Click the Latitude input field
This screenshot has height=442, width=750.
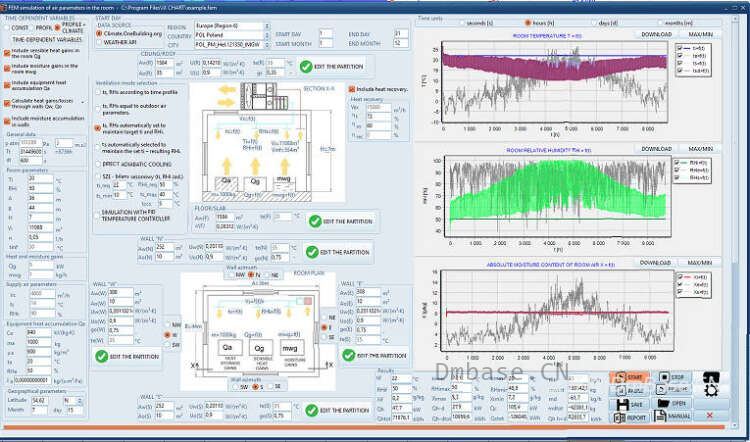click(40, 400)
